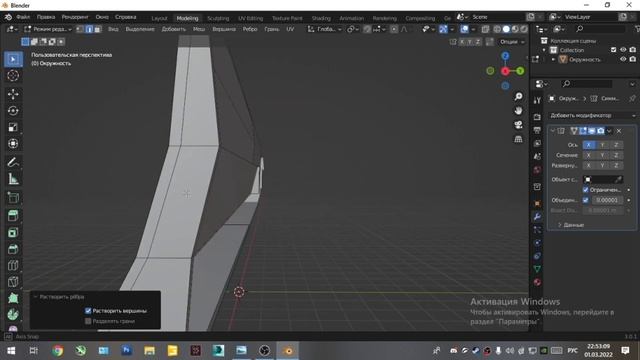
Task: Hide Collection with eye icon in outliner
Action: (x=623, y=50)
